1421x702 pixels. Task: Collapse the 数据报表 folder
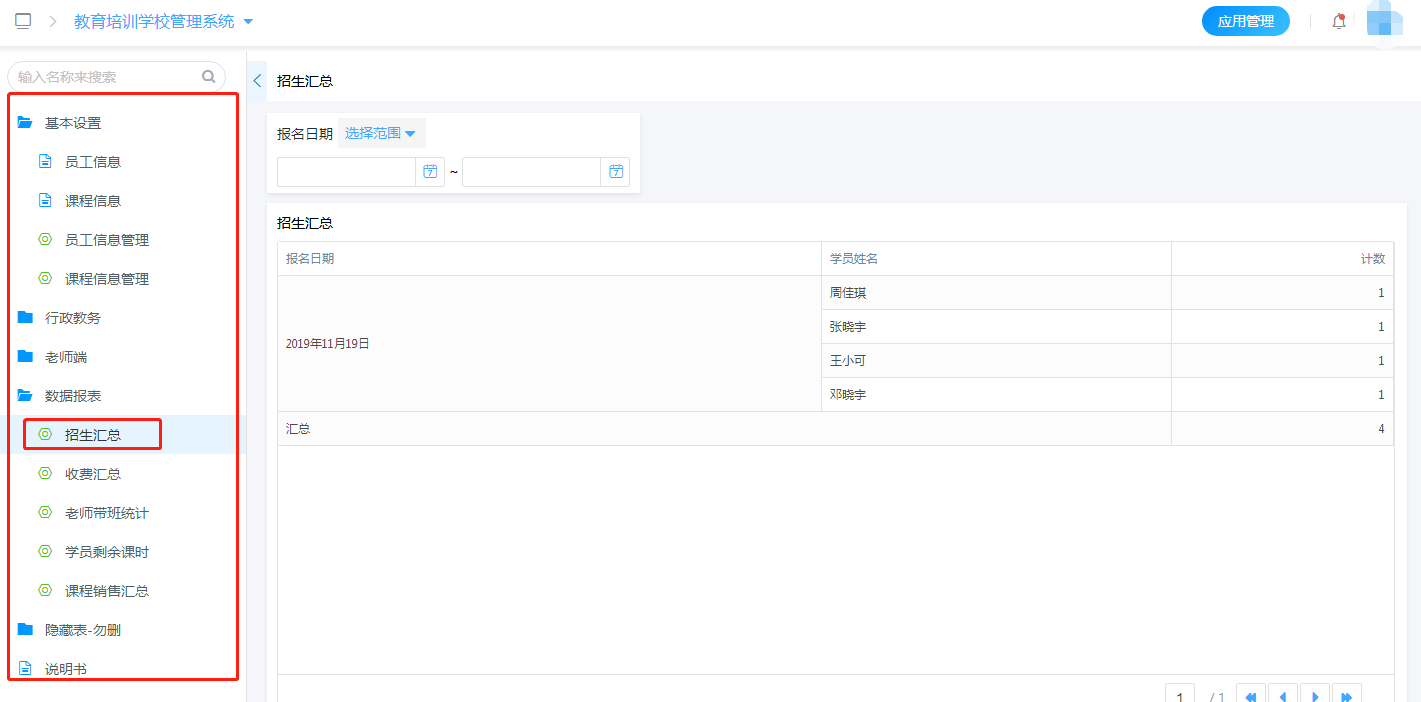73,396
